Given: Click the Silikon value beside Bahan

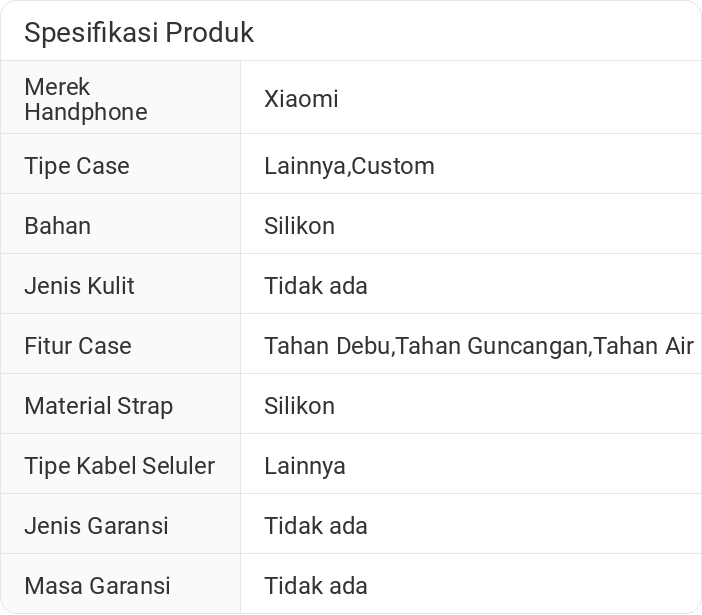Looking at the screenshot, I should [x=299, y=226].
